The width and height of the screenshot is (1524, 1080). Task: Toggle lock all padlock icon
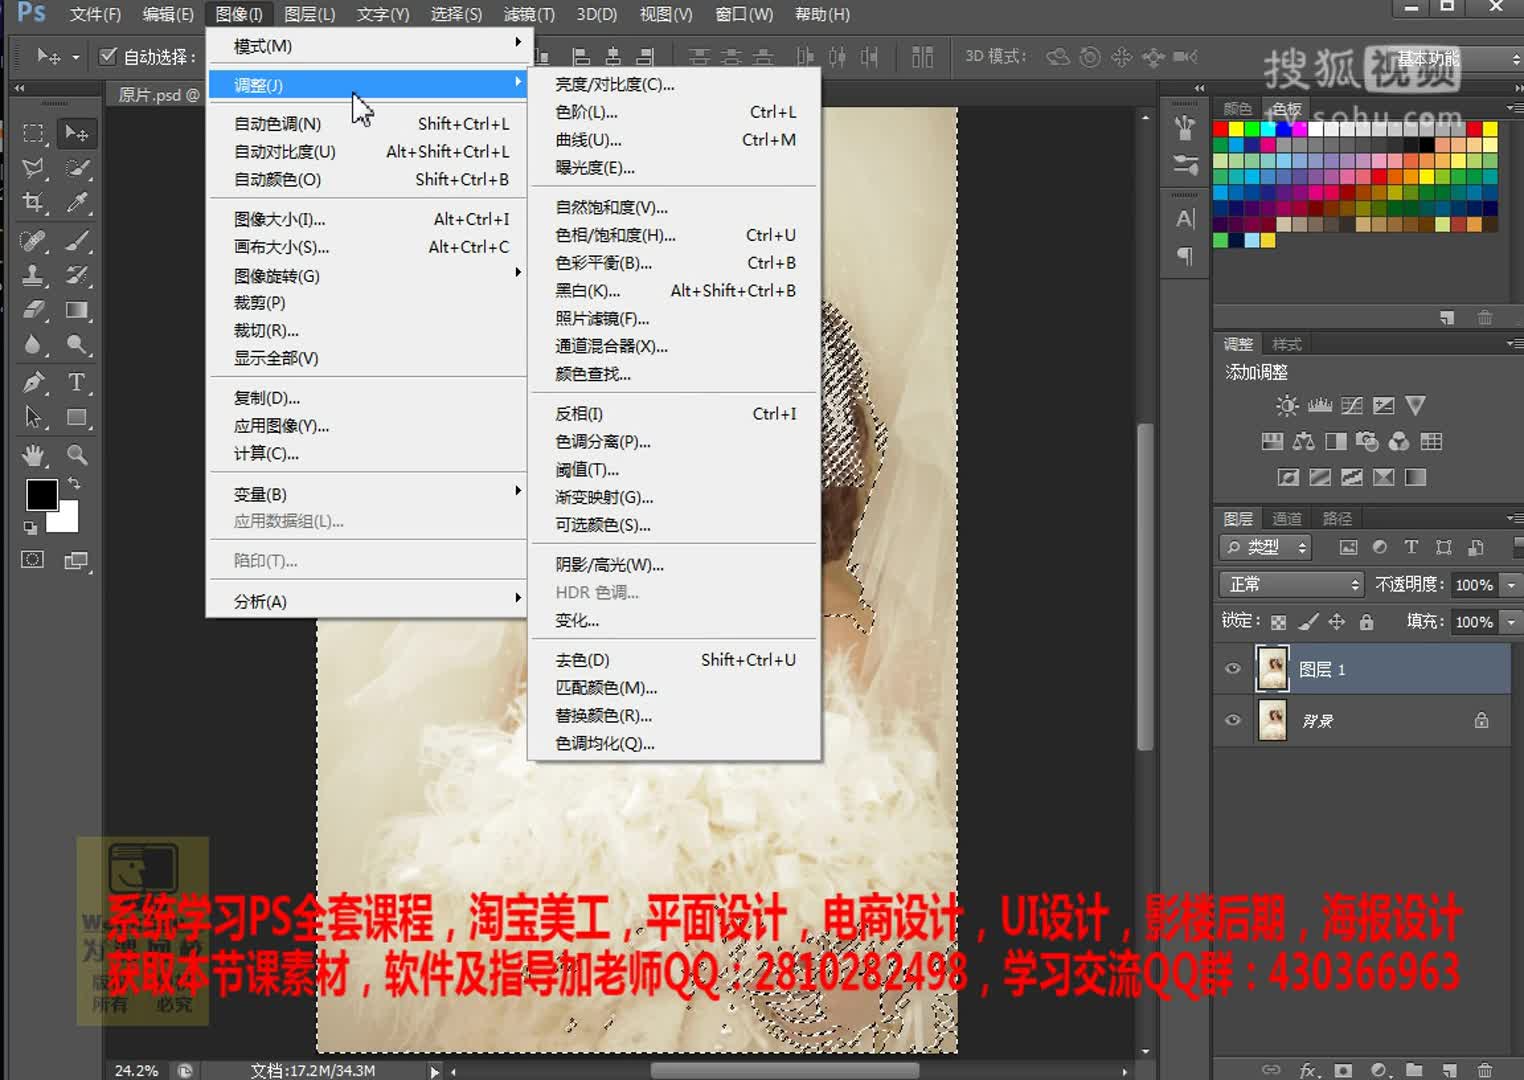coord(1366,622)
